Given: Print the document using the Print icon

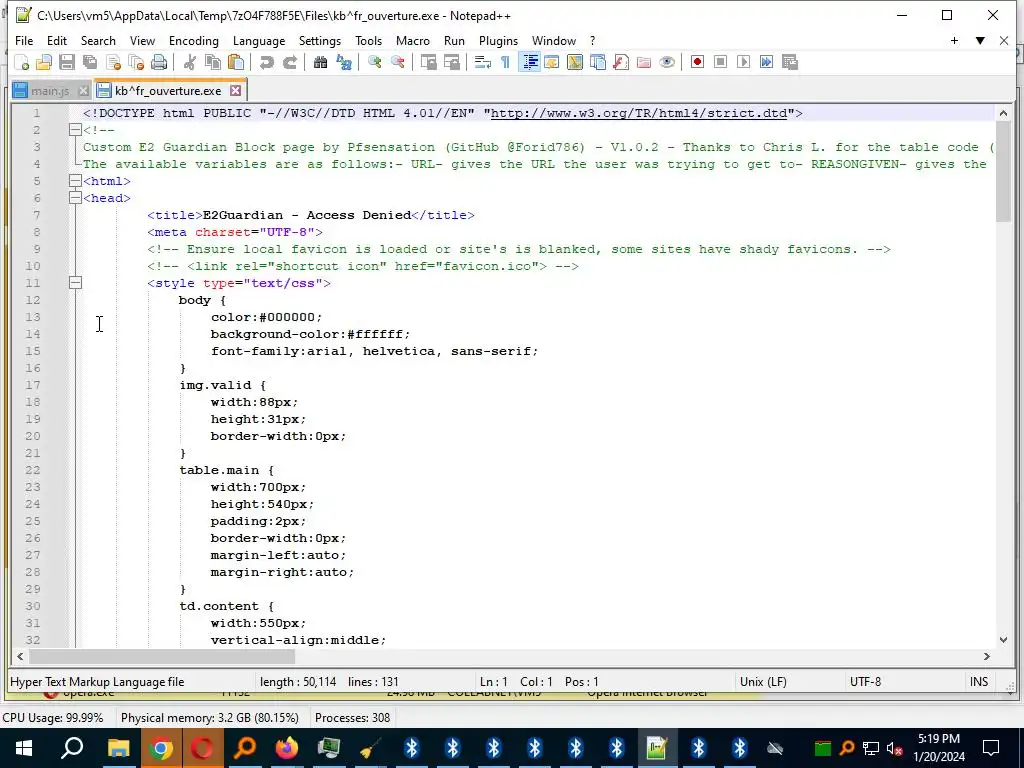Looking at the screenshot, I should 159,62.
